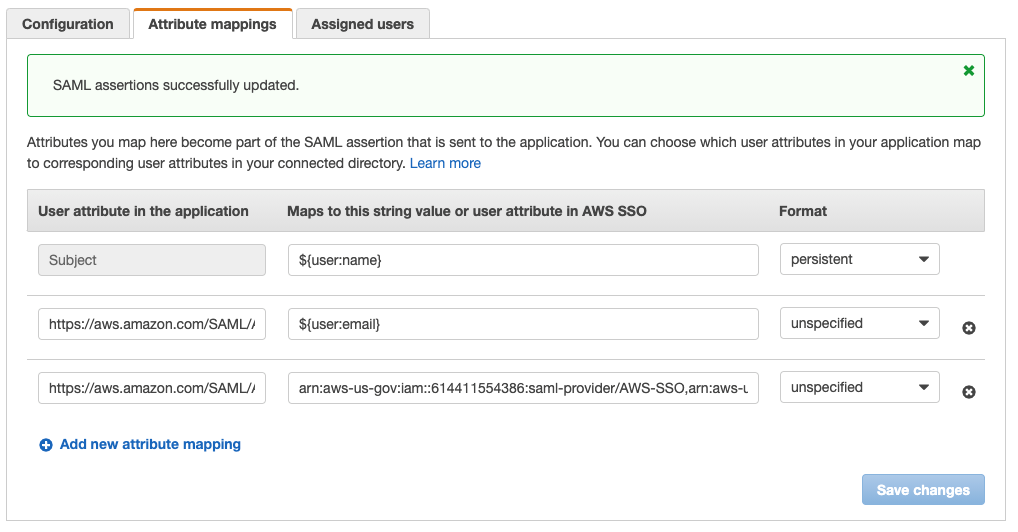This screenshot has width=1018, height=532.
Task: Switch to the Configuration tab
Action: [68, 24]
